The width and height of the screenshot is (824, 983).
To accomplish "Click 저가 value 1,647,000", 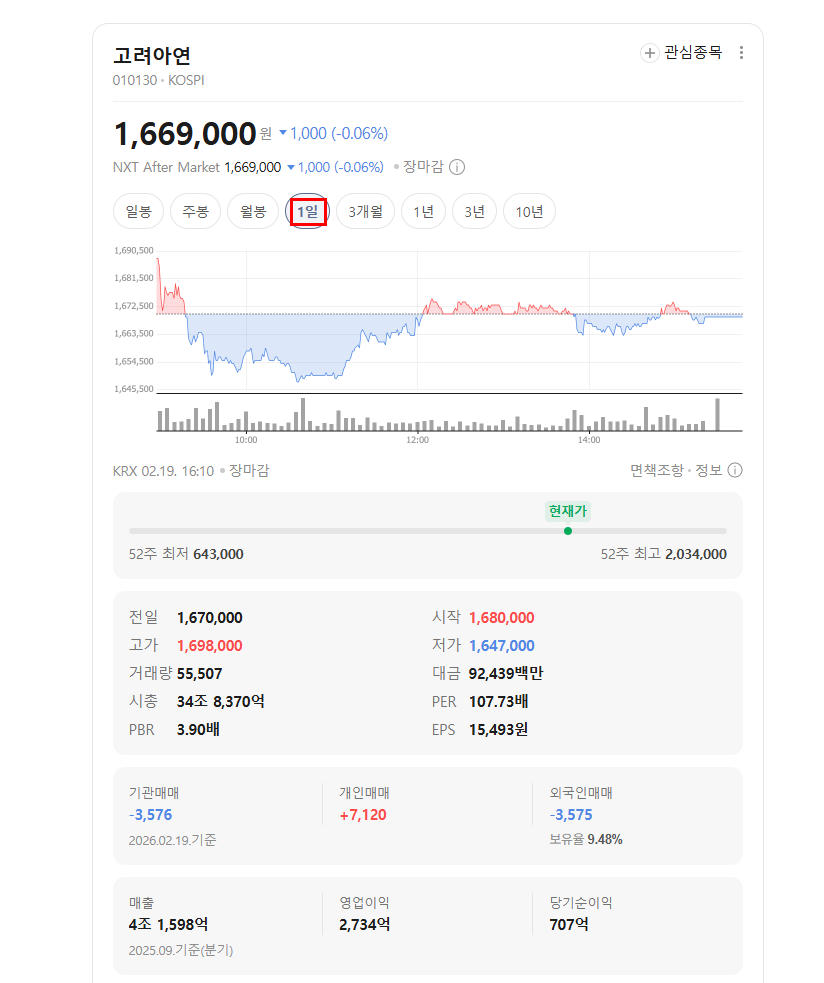I will tap(502, 646).
